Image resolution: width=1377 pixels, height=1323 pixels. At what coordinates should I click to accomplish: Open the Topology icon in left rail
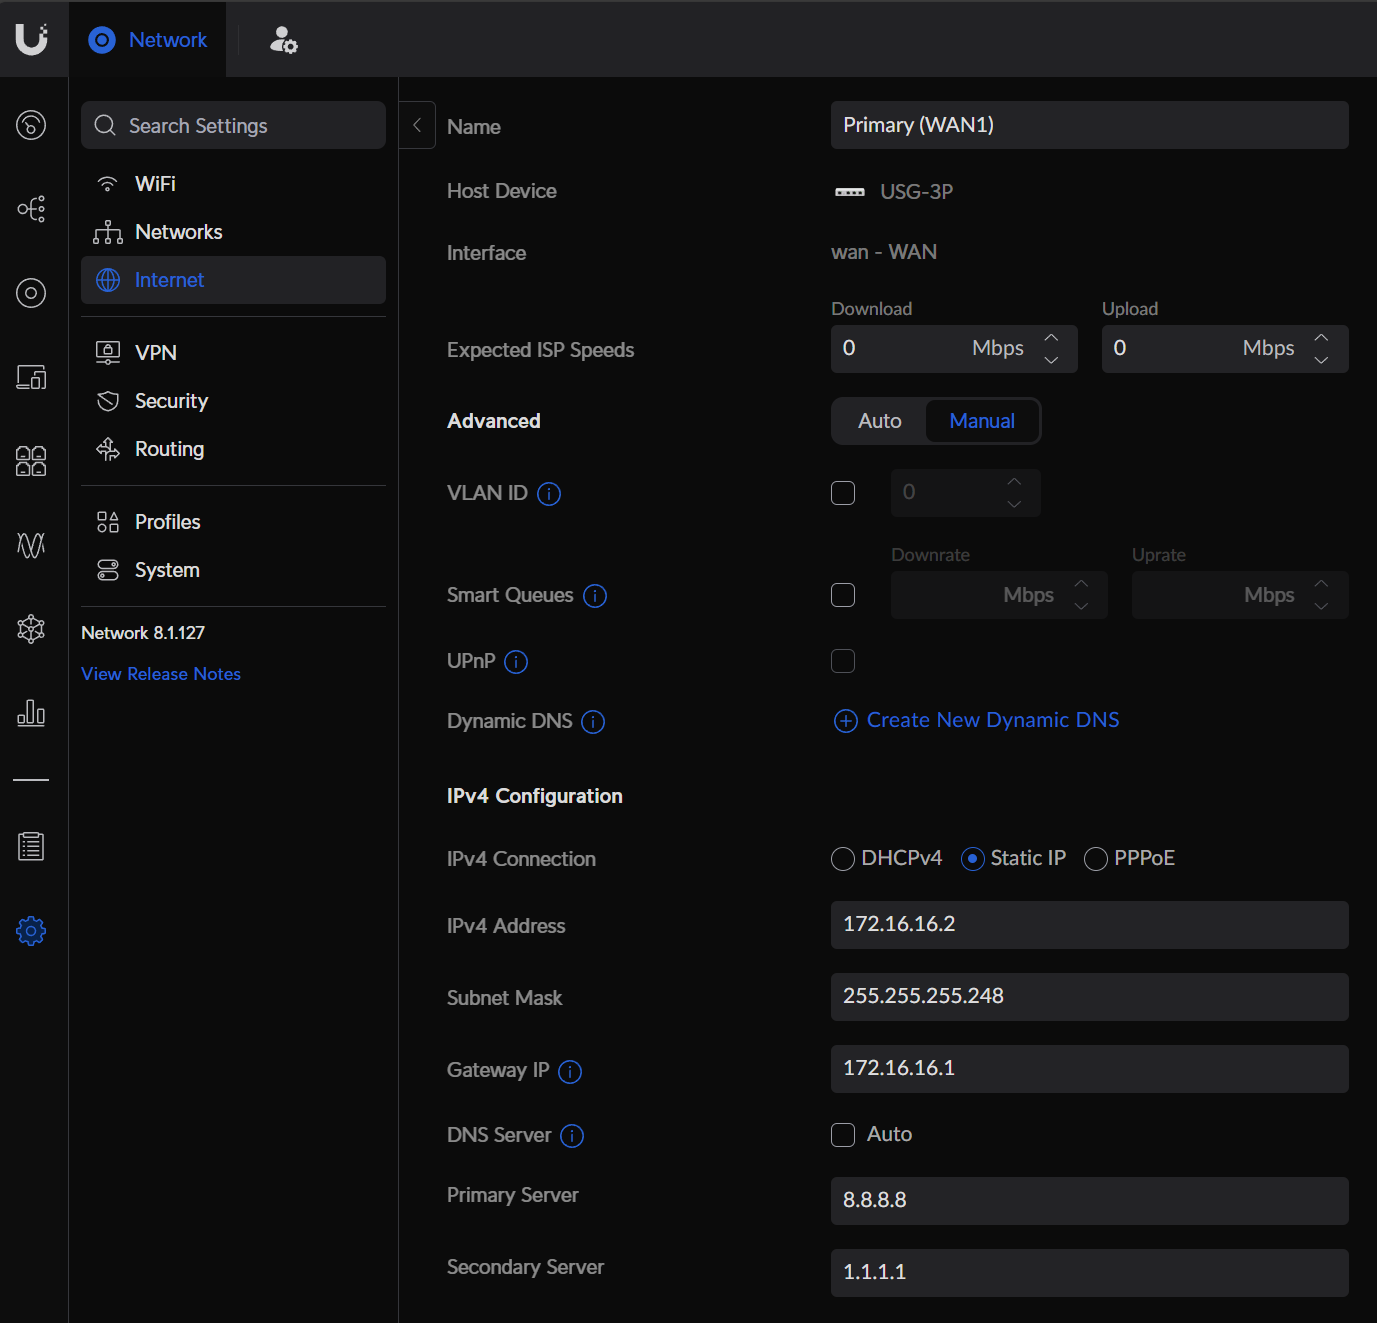(x=31, y=209)
